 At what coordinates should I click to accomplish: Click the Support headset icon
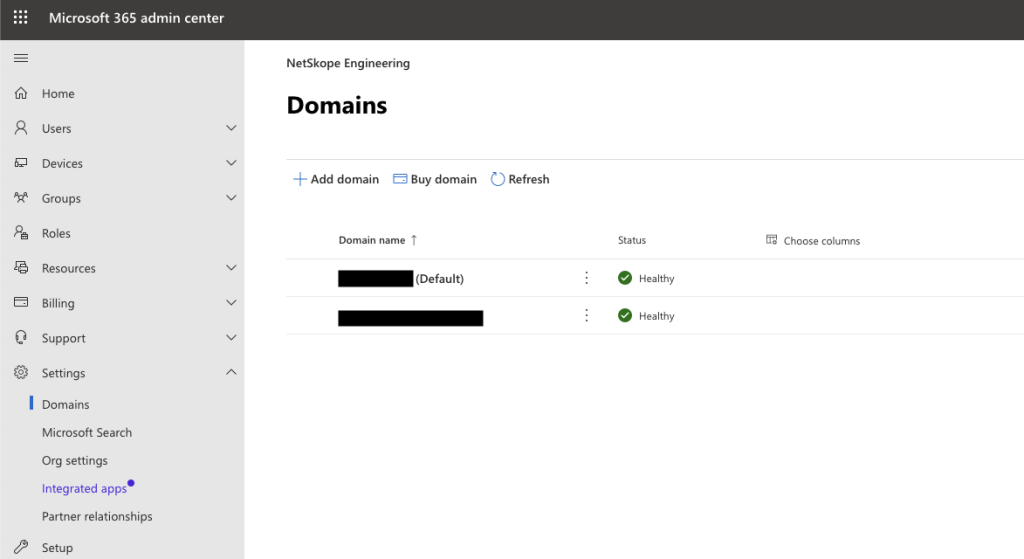pos(21,337)
